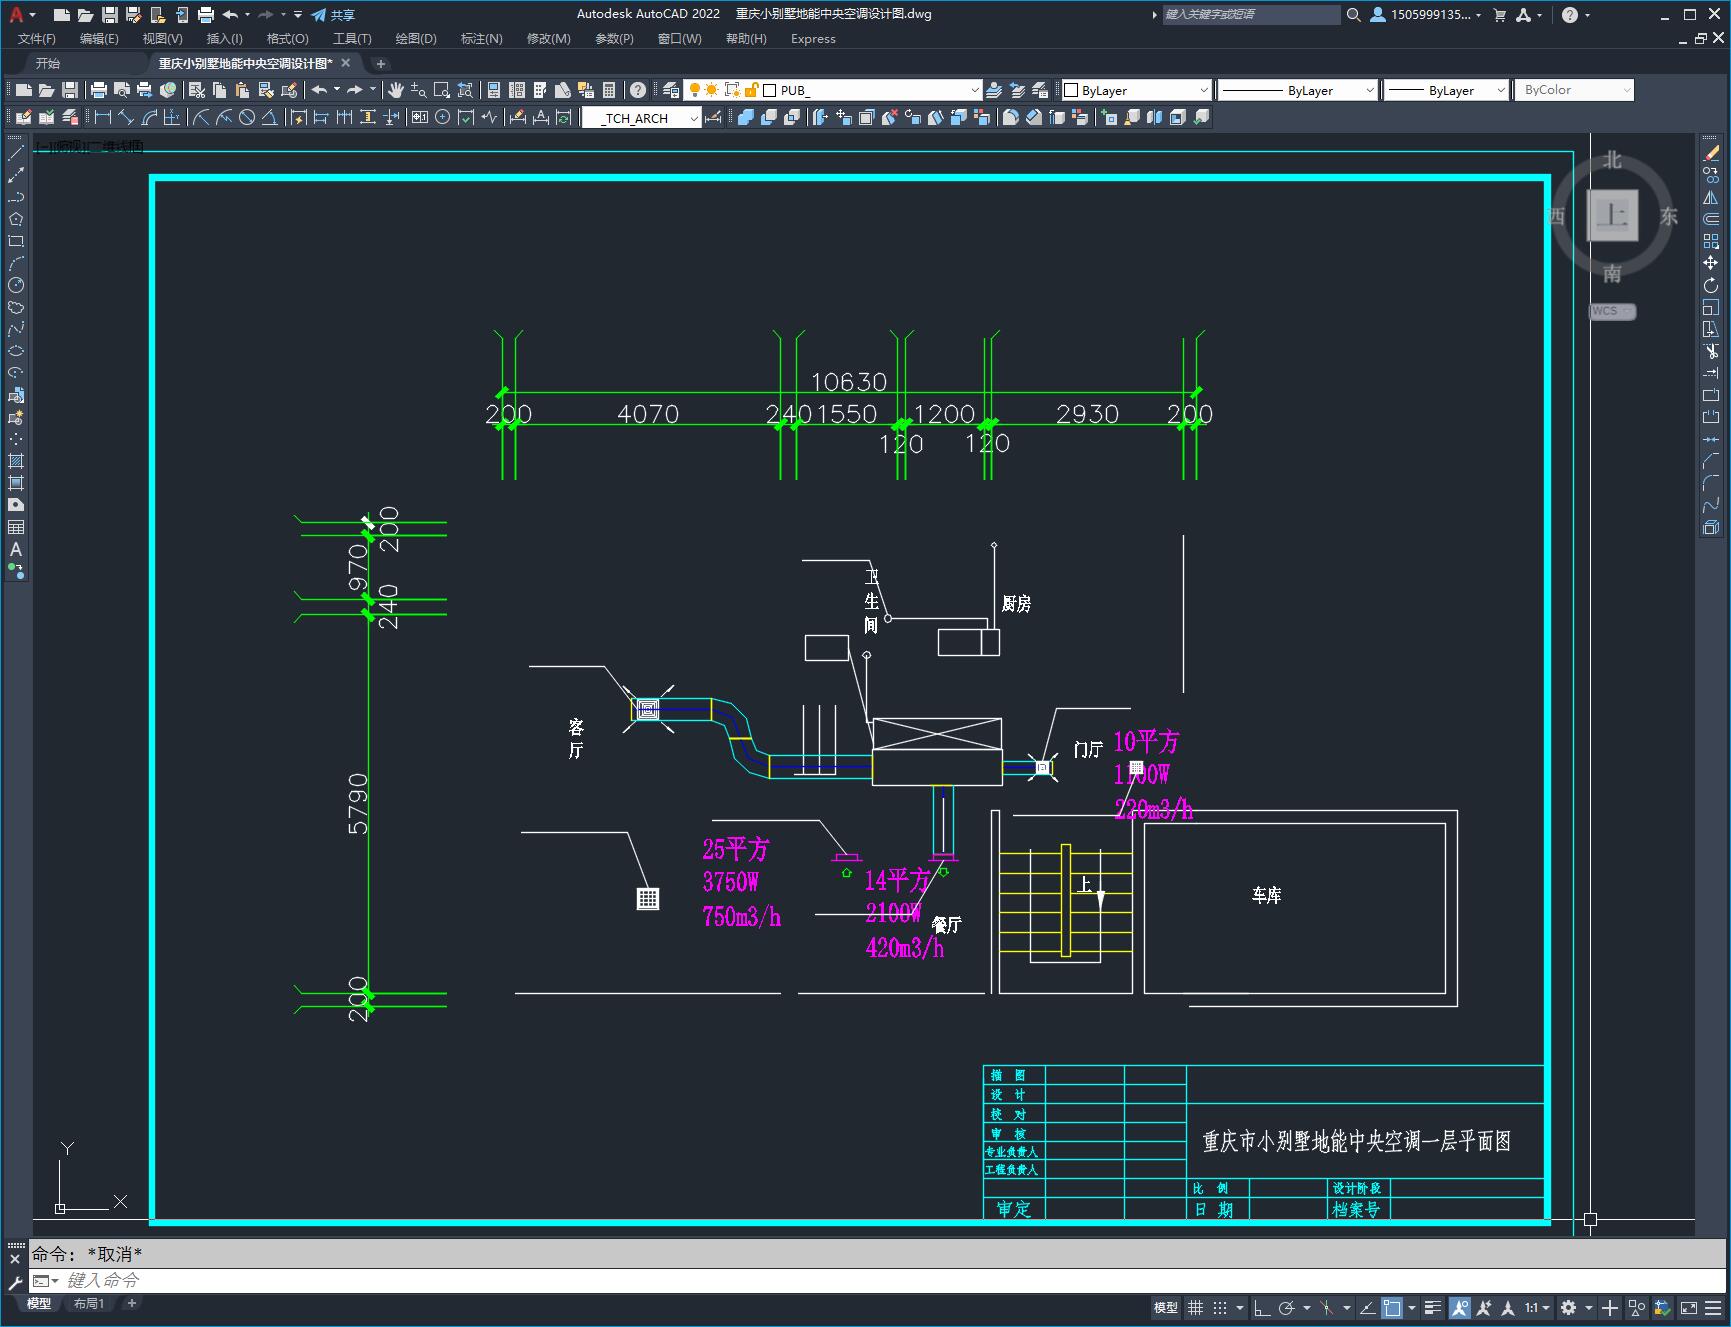Viewport: 1731px width, 1327px height.
Task: Select the Rotate modify tool
Action: coord(1711,285)
